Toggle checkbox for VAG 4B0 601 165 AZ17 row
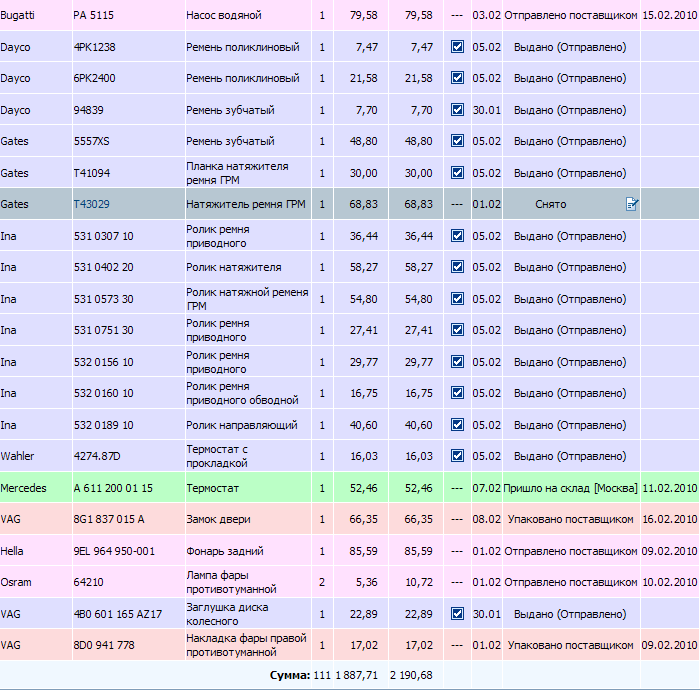This screenshot has height=690, width=700. pos(457,613)
